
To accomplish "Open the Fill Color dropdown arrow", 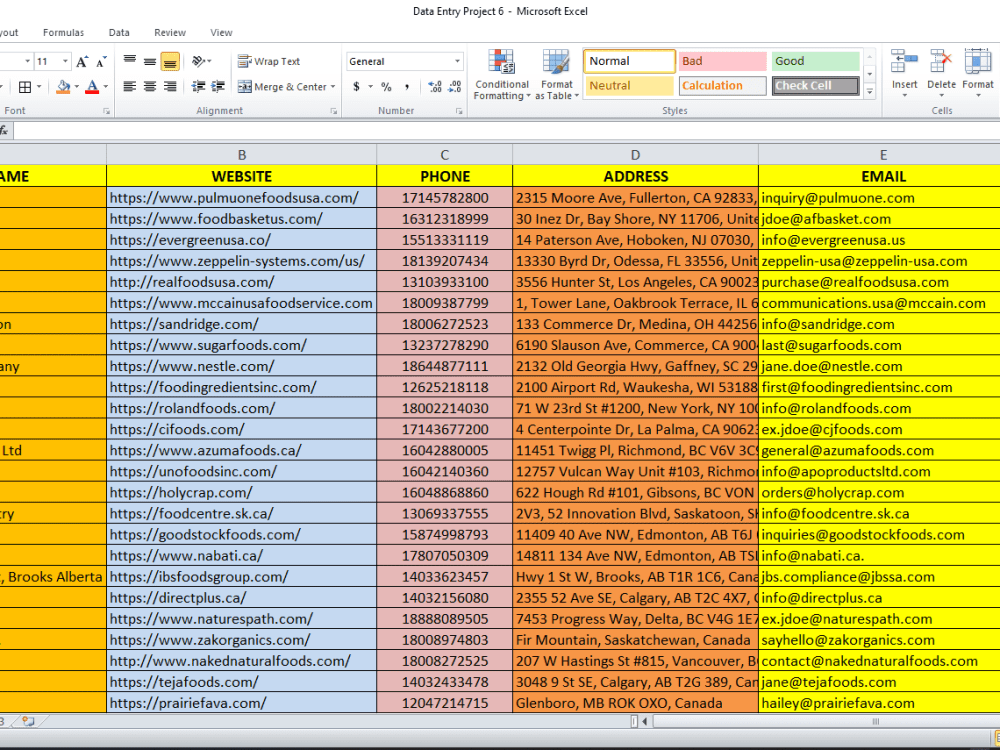I will click(77, 87).
